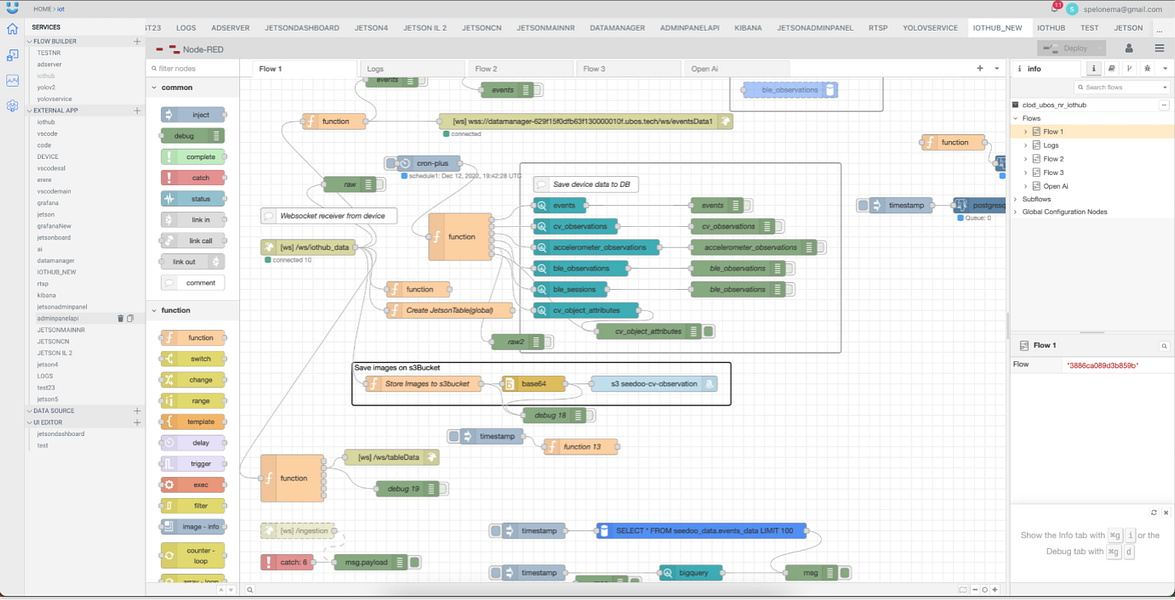Image resolution: width=1175 pixels, height=600 pixels.
Task: Open the grafana external app link
Action: (48, 203)
